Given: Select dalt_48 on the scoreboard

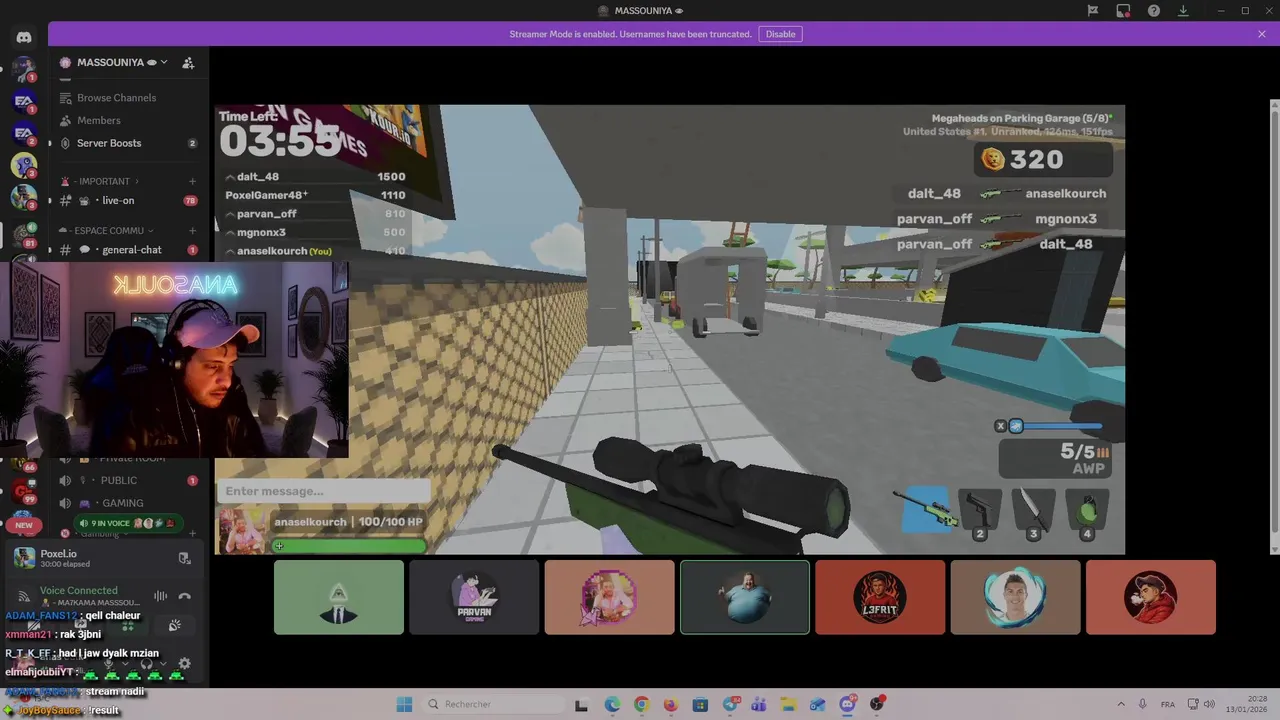Looking at the screenshot, I should click(x=315, y=177).
